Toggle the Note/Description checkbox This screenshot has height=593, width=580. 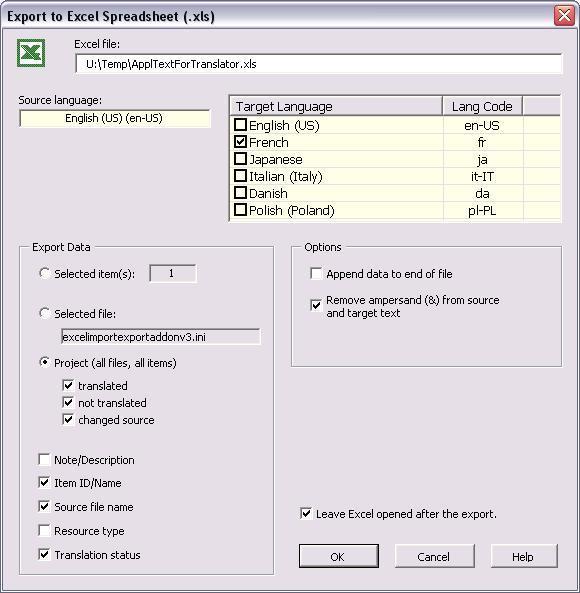pos(44,459)
